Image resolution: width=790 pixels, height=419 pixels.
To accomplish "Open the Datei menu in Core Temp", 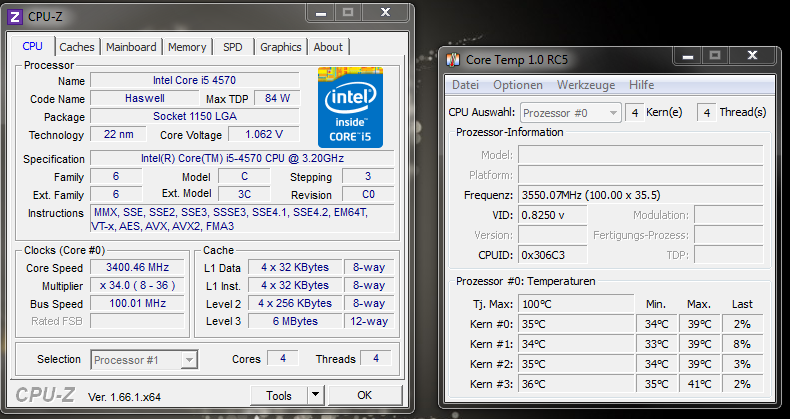I will [465, 85].
